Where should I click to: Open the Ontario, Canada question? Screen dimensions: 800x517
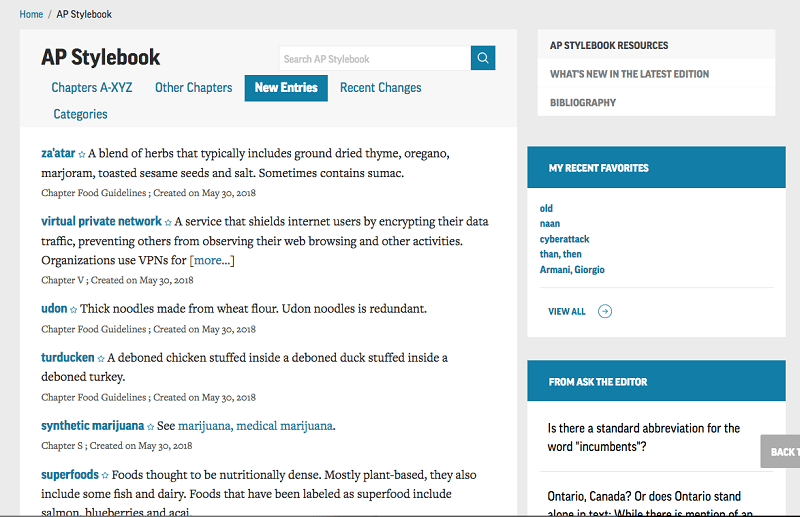click(650, 503)
